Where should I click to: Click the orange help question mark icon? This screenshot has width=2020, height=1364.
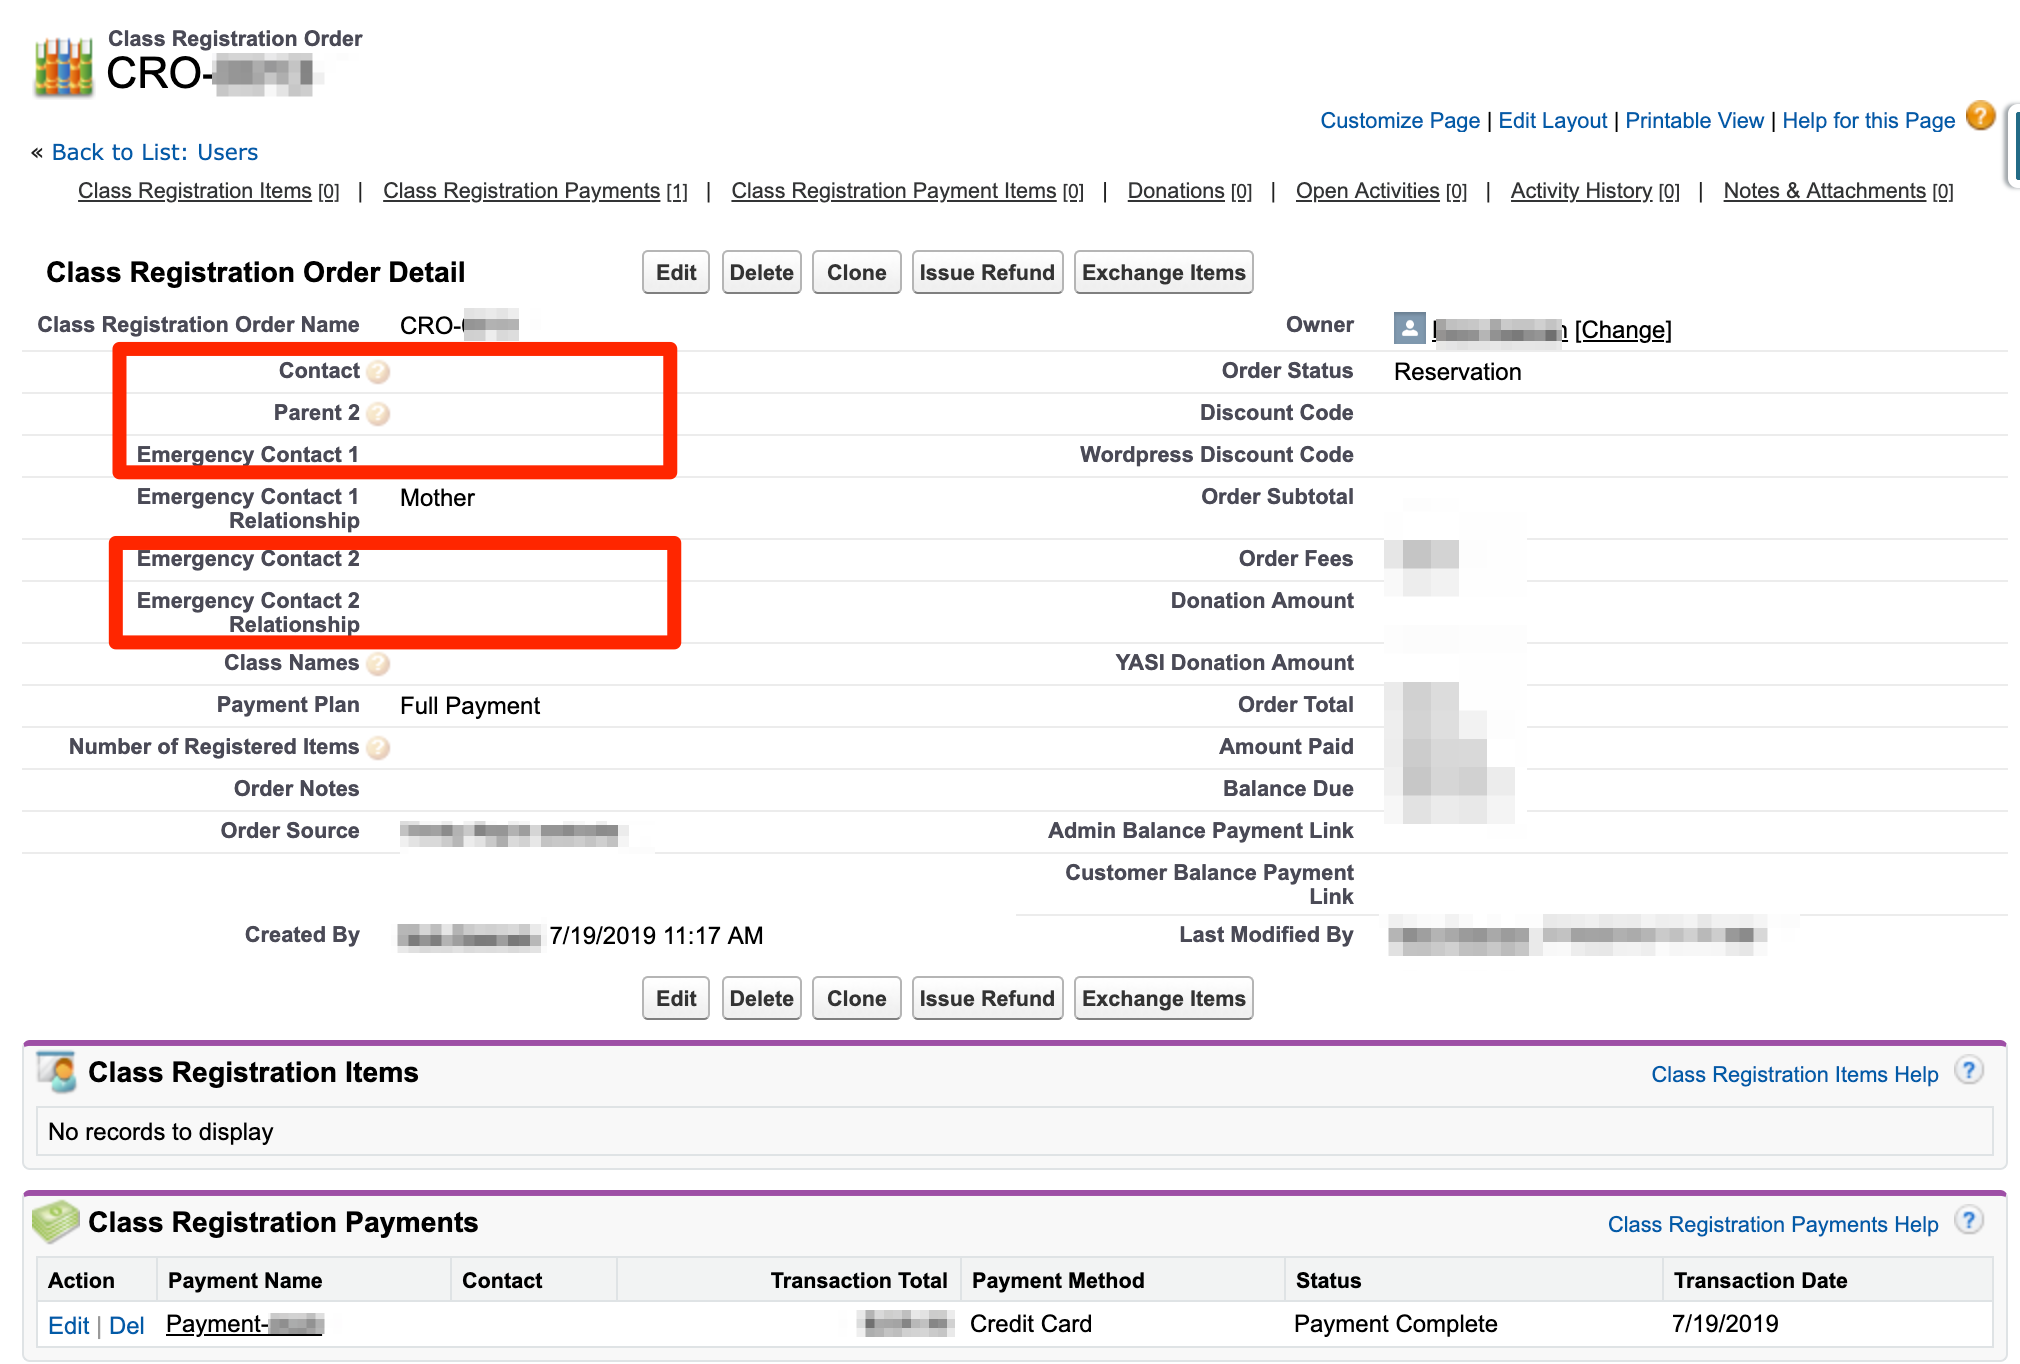point(1980,117)
